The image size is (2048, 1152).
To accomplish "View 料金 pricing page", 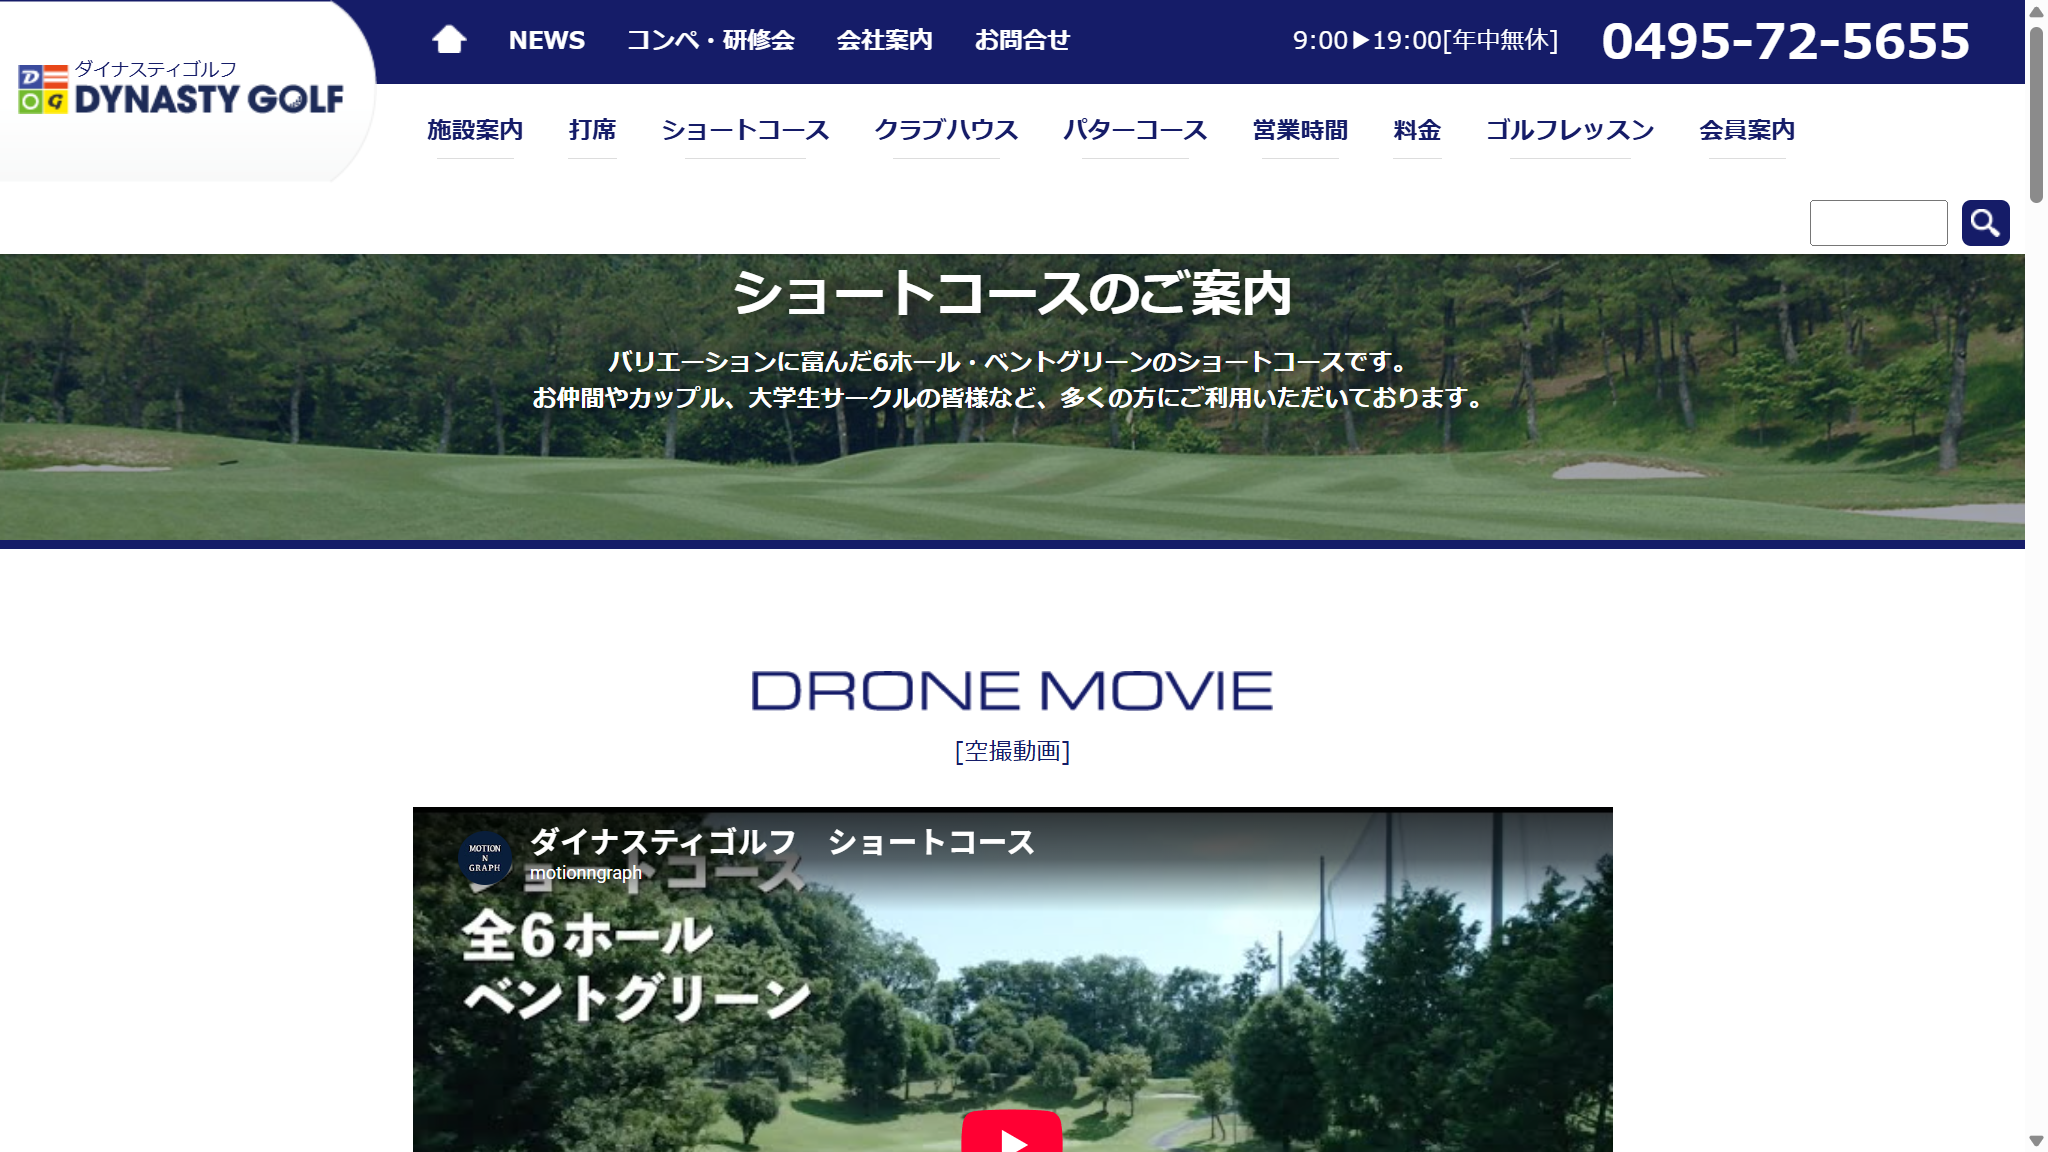I will click(x=1417, y=130).
